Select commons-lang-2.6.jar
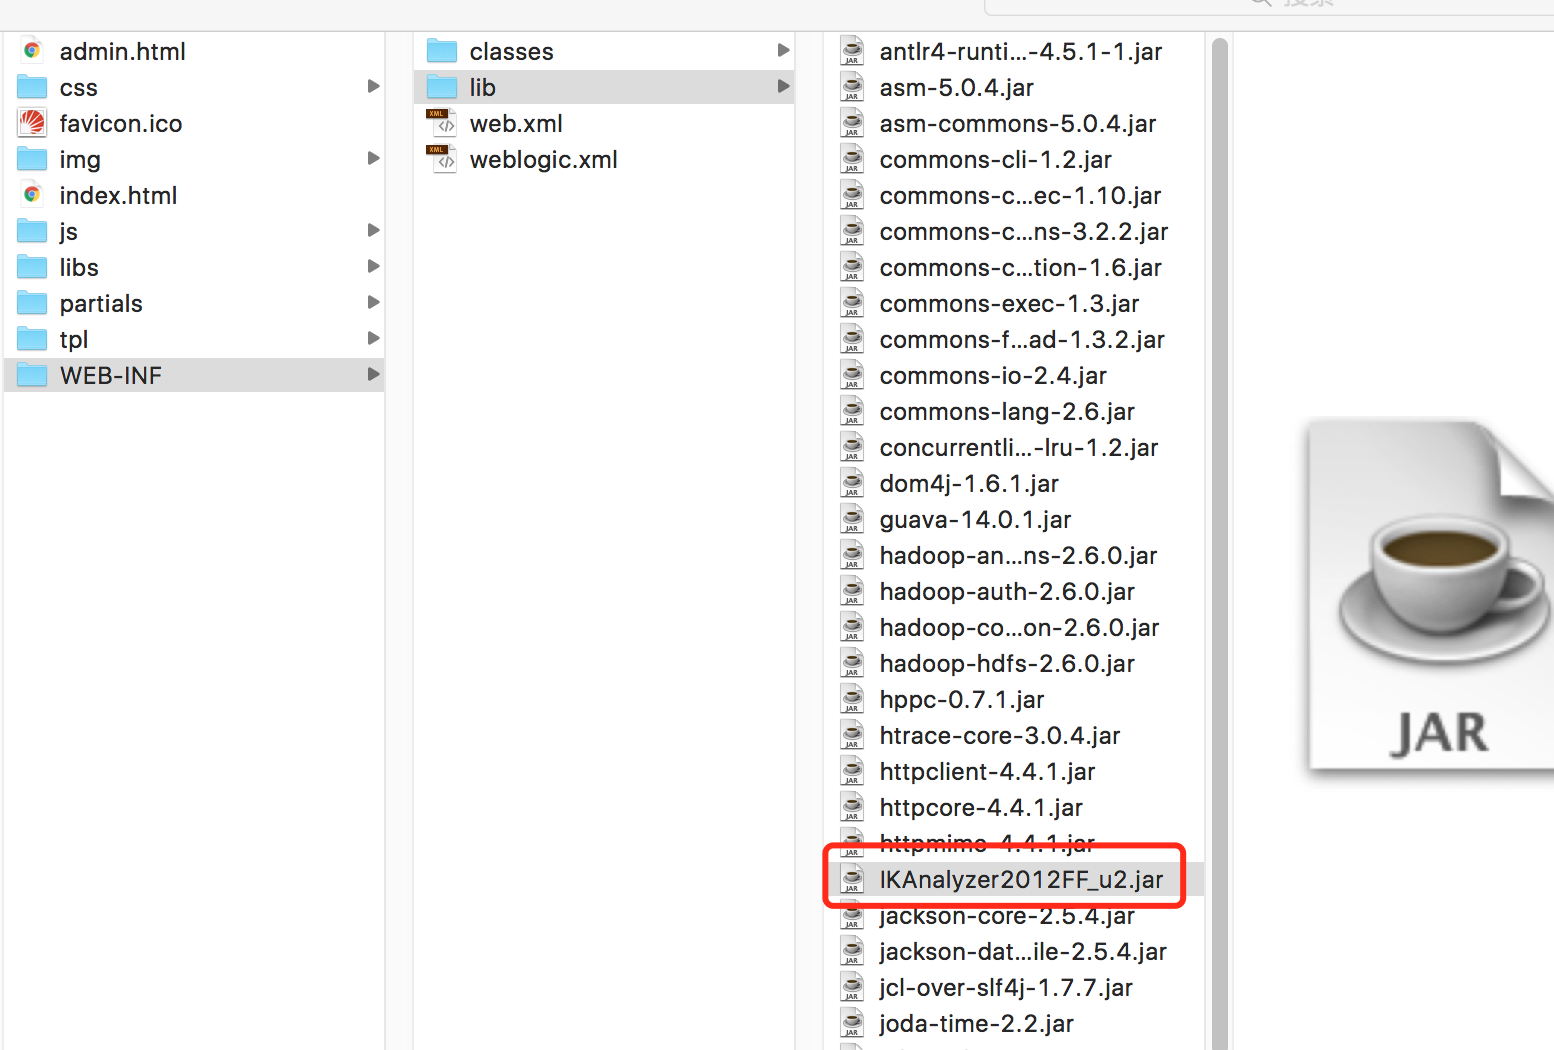The image size is (1554, 1050). [x=1007, y=411]
